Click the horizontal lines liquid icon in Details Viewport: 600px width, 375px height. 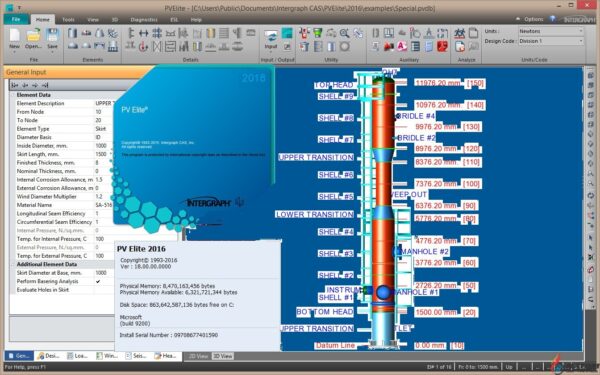[224, 33]
